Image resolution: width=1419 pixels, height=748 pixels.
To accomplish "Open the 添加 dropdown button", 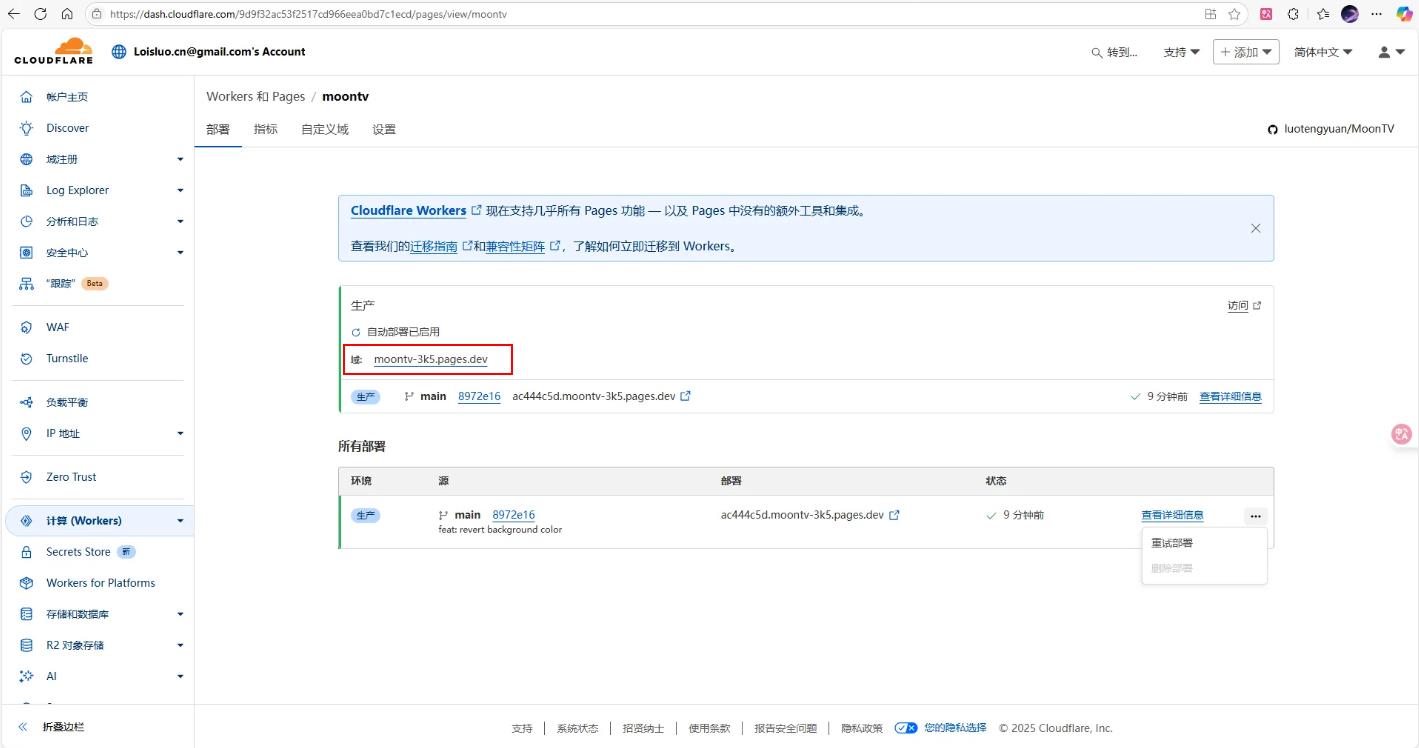I will click(x=1246, y=52).
